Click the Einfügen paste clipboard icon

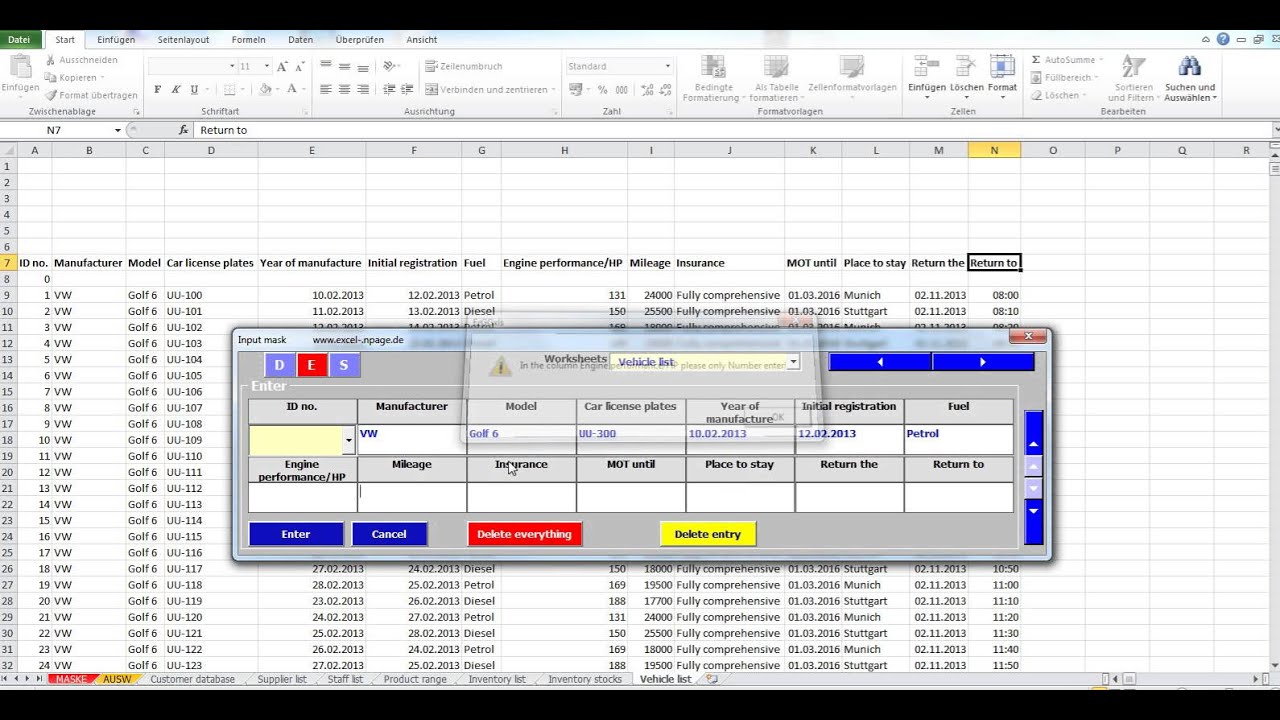click(x=20, y=68)
